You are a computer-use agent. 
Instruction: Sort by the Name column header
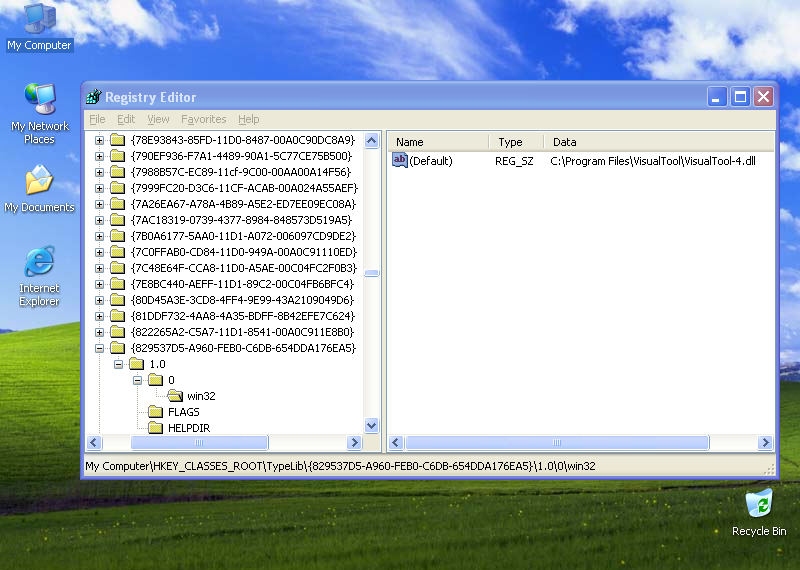tap(438, 142)
